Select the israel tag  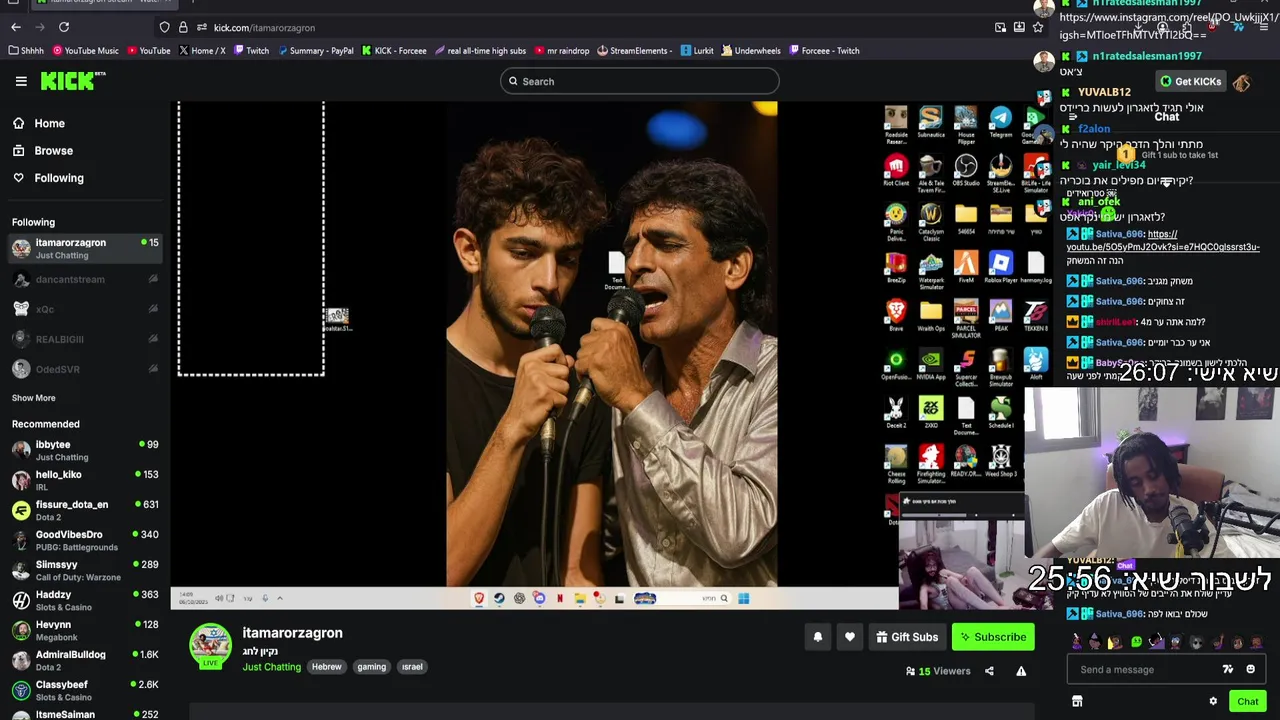pos(412,667)
